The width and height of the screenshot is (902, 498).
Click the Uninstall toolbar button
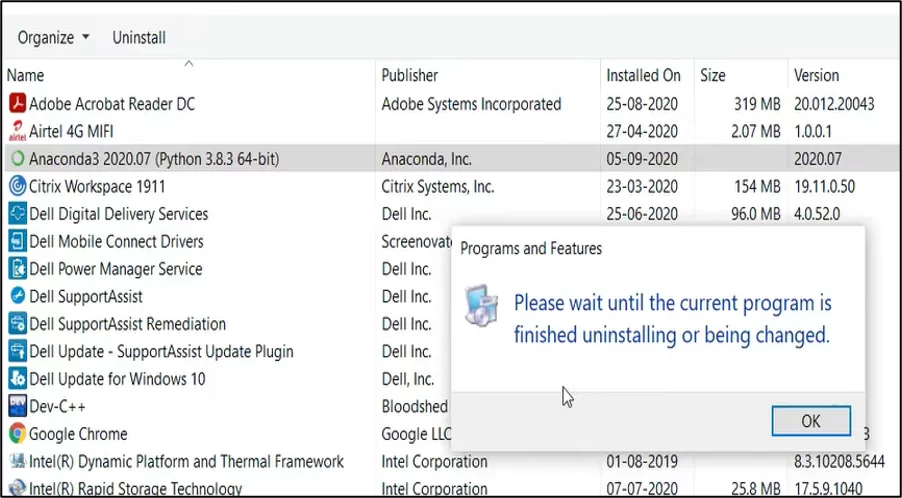(x=139, y=38)
